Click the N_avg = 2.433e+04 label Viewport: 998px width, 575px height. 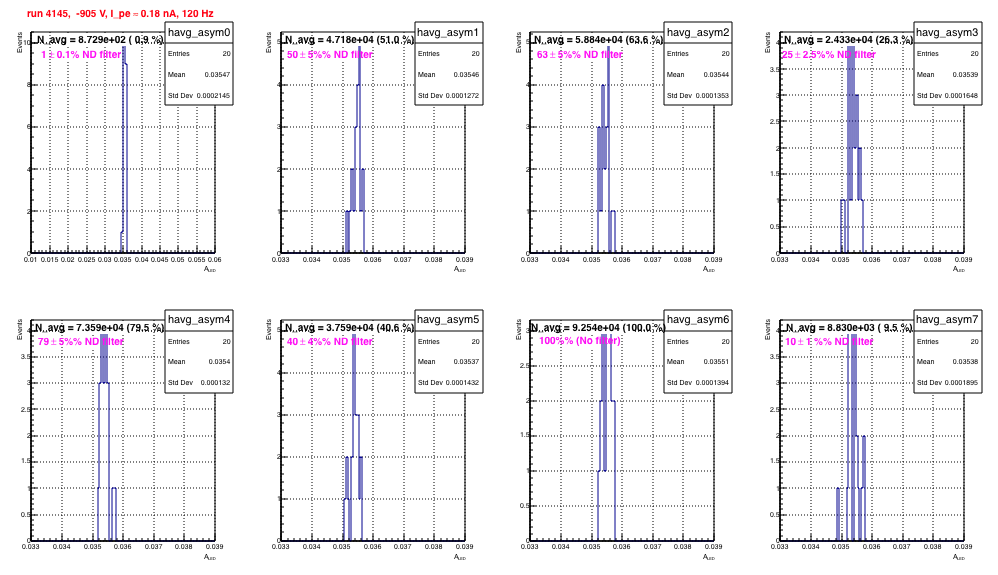point(848,40)
